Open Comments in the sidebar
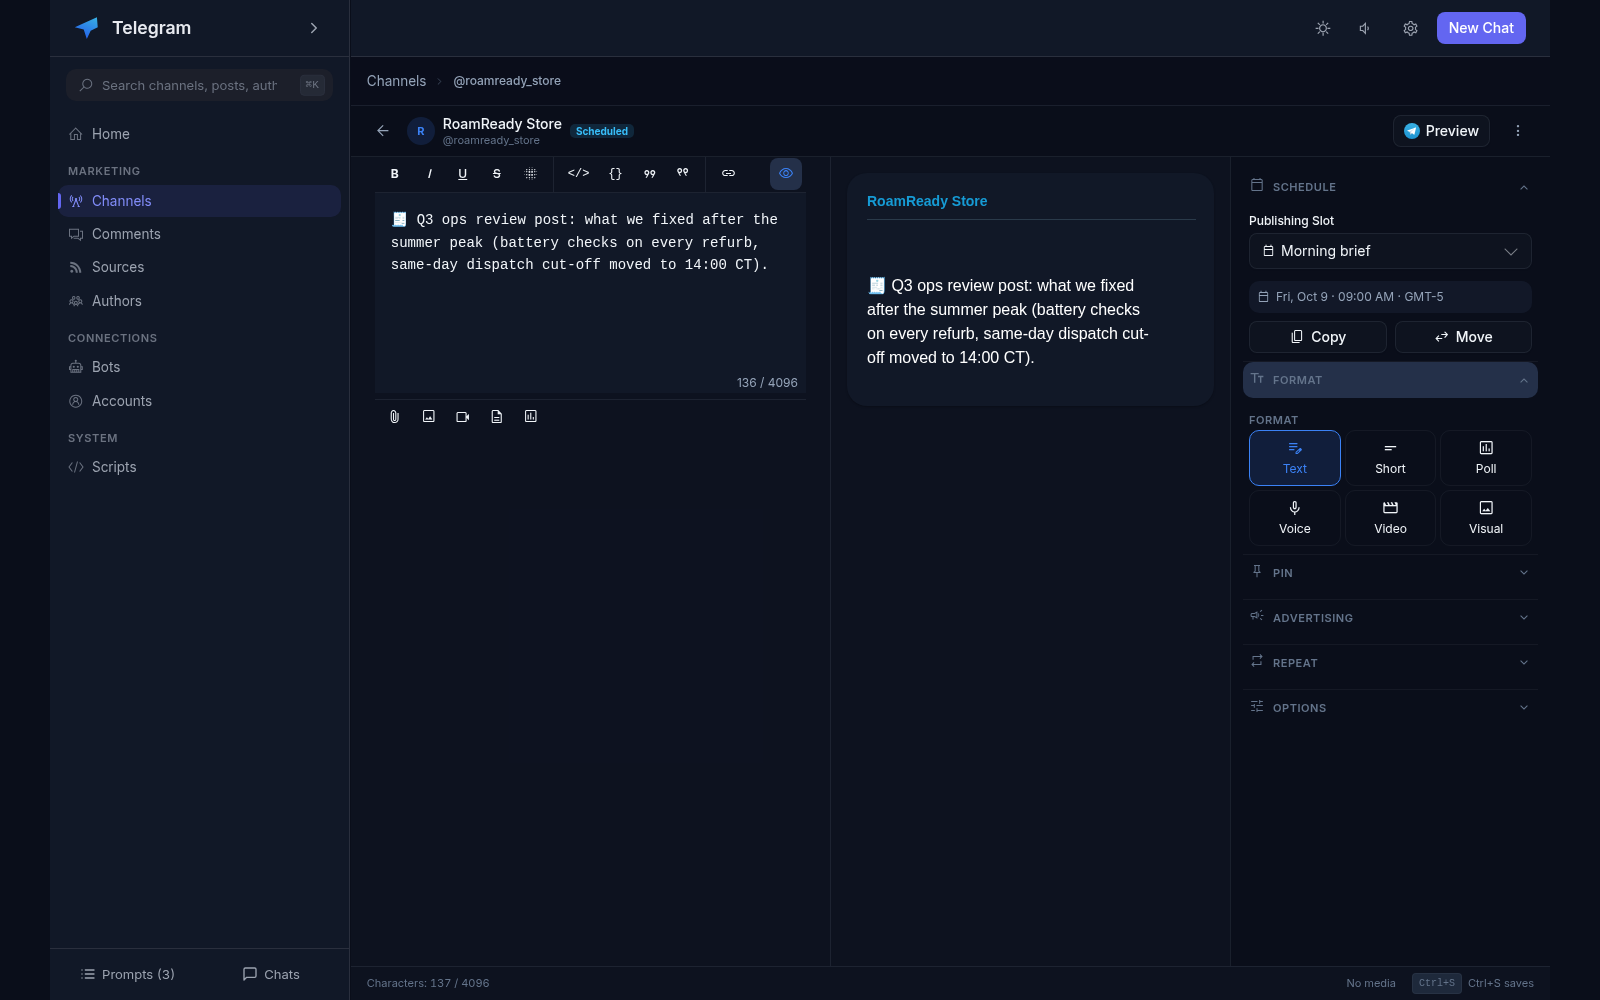This screenshot has height=1000, width=1600. (200, 234)
